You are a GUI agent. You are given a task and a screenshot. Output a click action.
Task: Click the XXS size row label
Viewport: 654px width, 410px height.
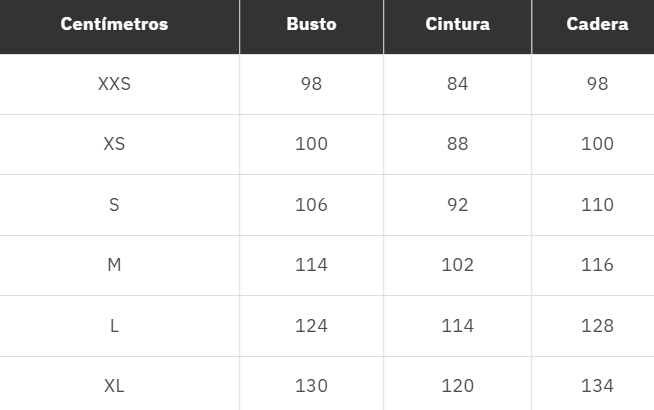[114, 84]
